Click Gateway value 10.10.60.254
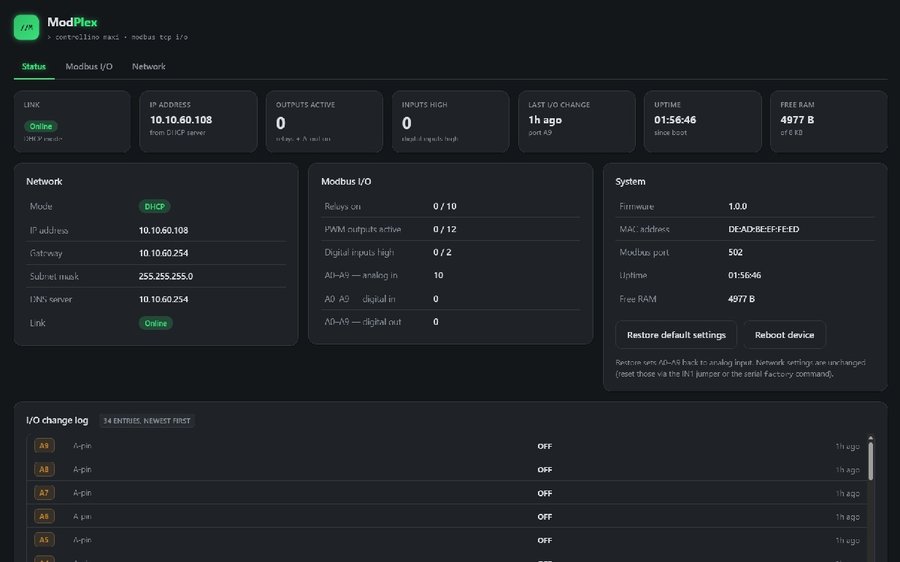900x562 pixels. click(x=163, y=253)
